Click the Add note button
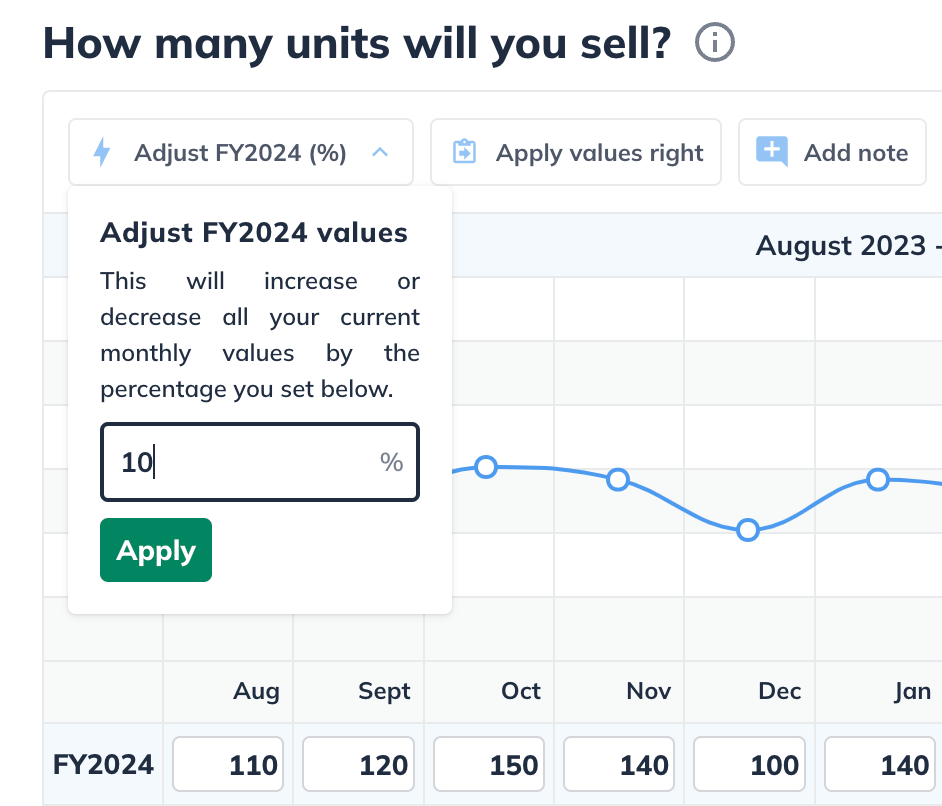This screenshot has width=942, height=806. [x=832, y=153]
